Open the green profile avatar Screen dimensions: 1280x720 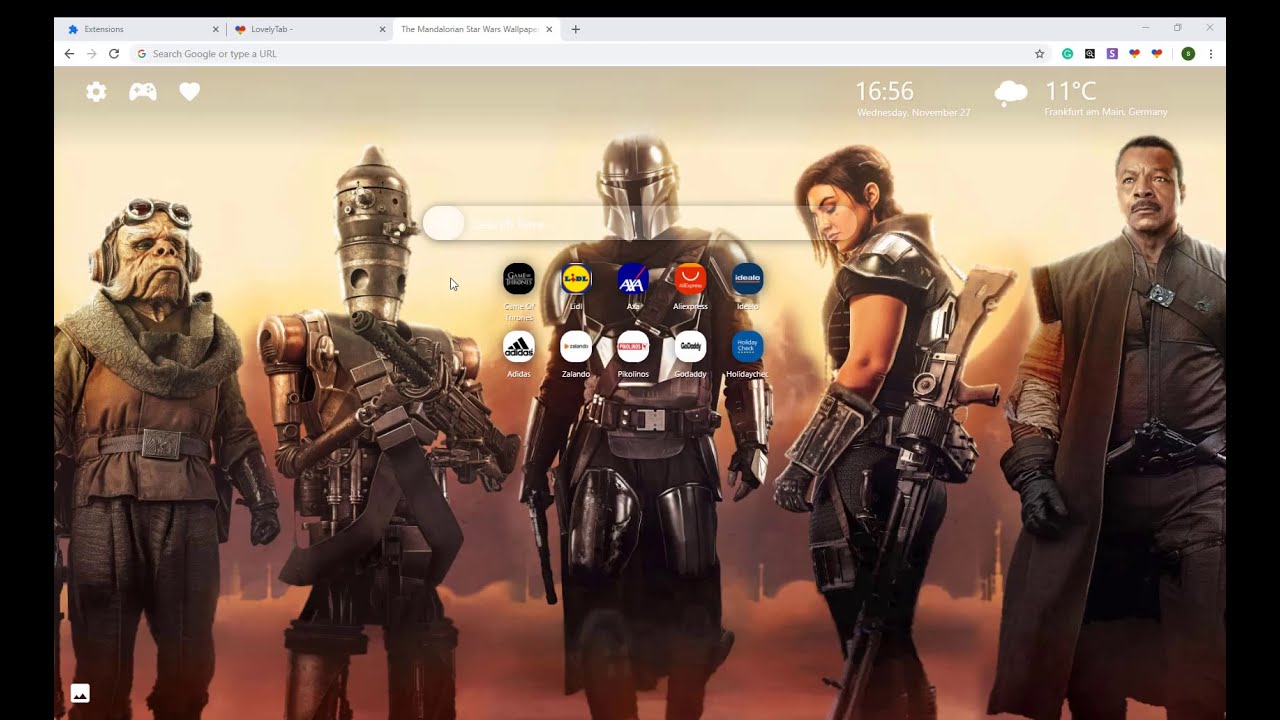tap(1188, 54)
